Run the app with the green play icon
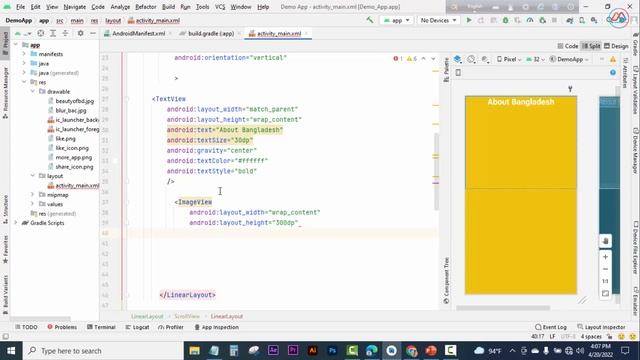Viewport: 640px width, 360px height. (469, 20)
